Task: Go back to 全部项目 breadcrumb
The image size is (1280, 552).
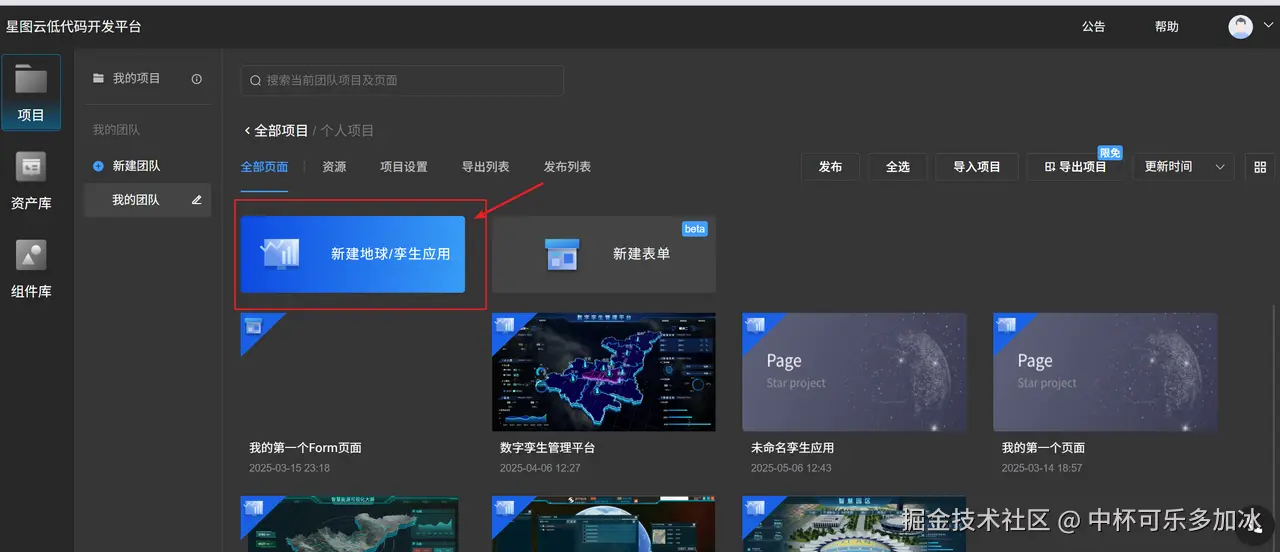Action: pos(281,131)
